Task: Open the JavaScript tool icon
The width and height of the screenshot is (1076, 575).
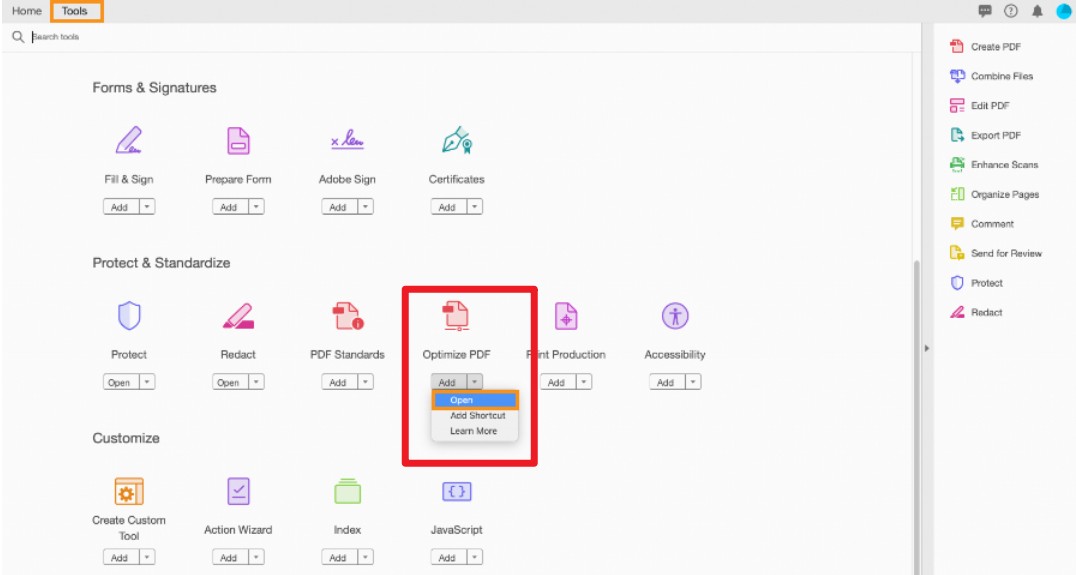Action: coord(456,491)
